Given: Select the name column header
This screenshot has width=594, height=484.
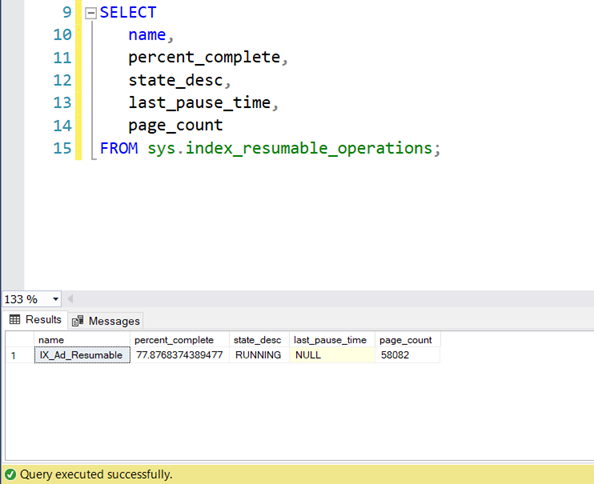Looking at the screenshot, I should click(82, 340).
